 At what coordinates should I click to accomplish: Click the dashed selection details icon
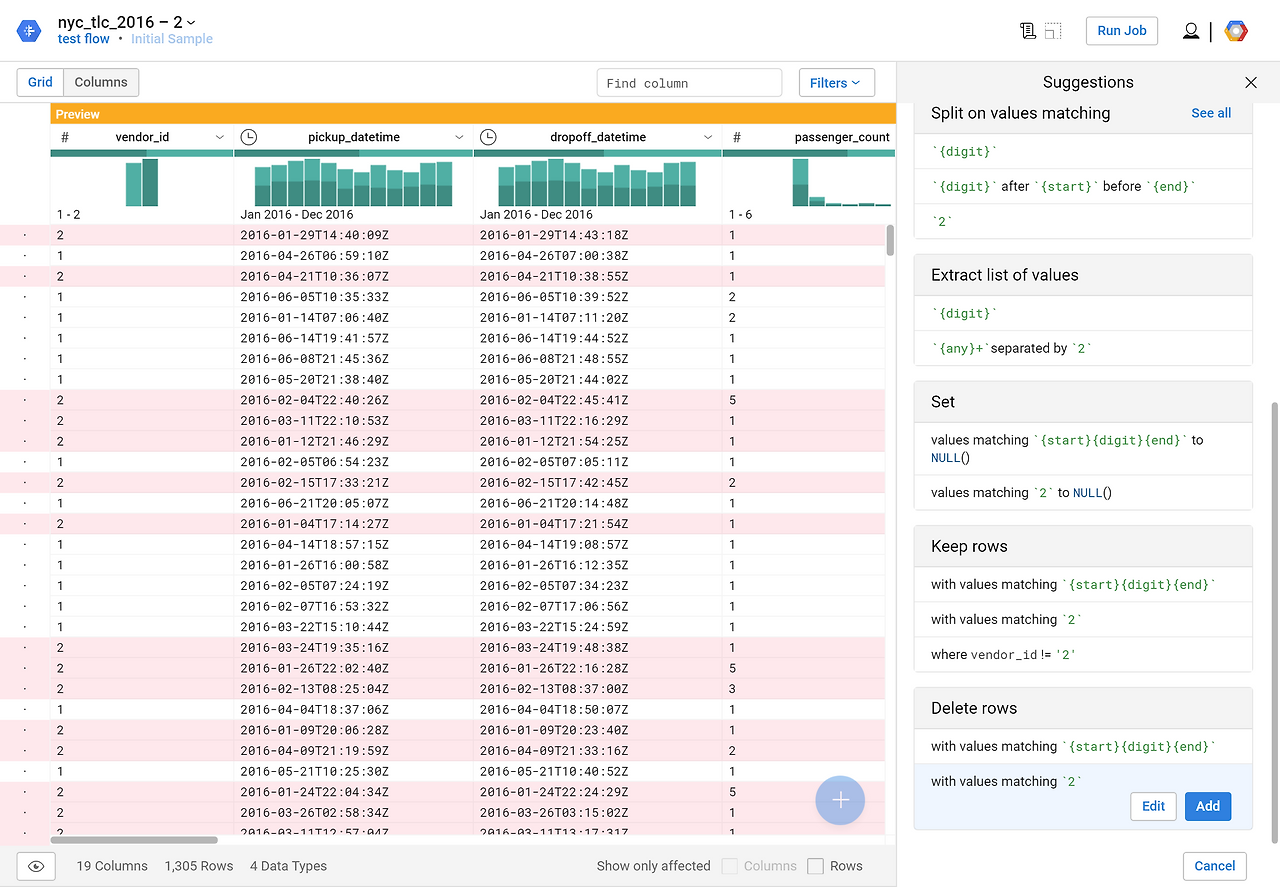pos(1053,31)
